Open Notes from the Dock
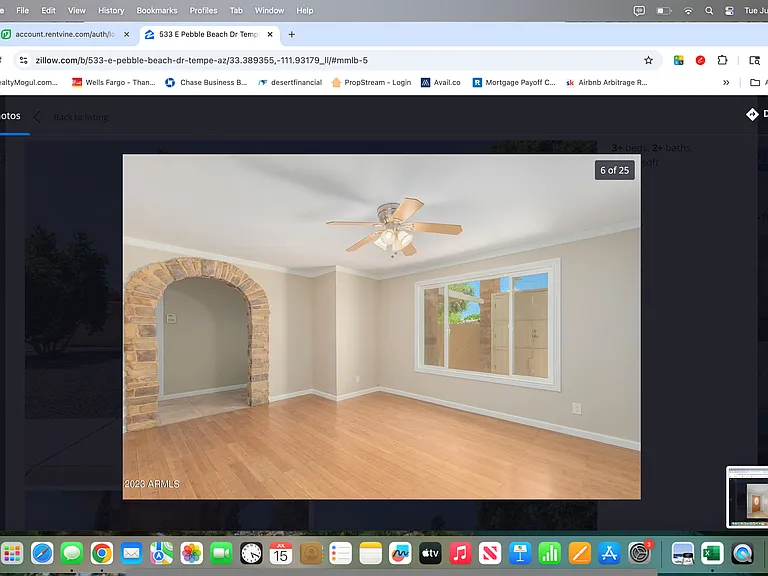 [x=370, y=554]
